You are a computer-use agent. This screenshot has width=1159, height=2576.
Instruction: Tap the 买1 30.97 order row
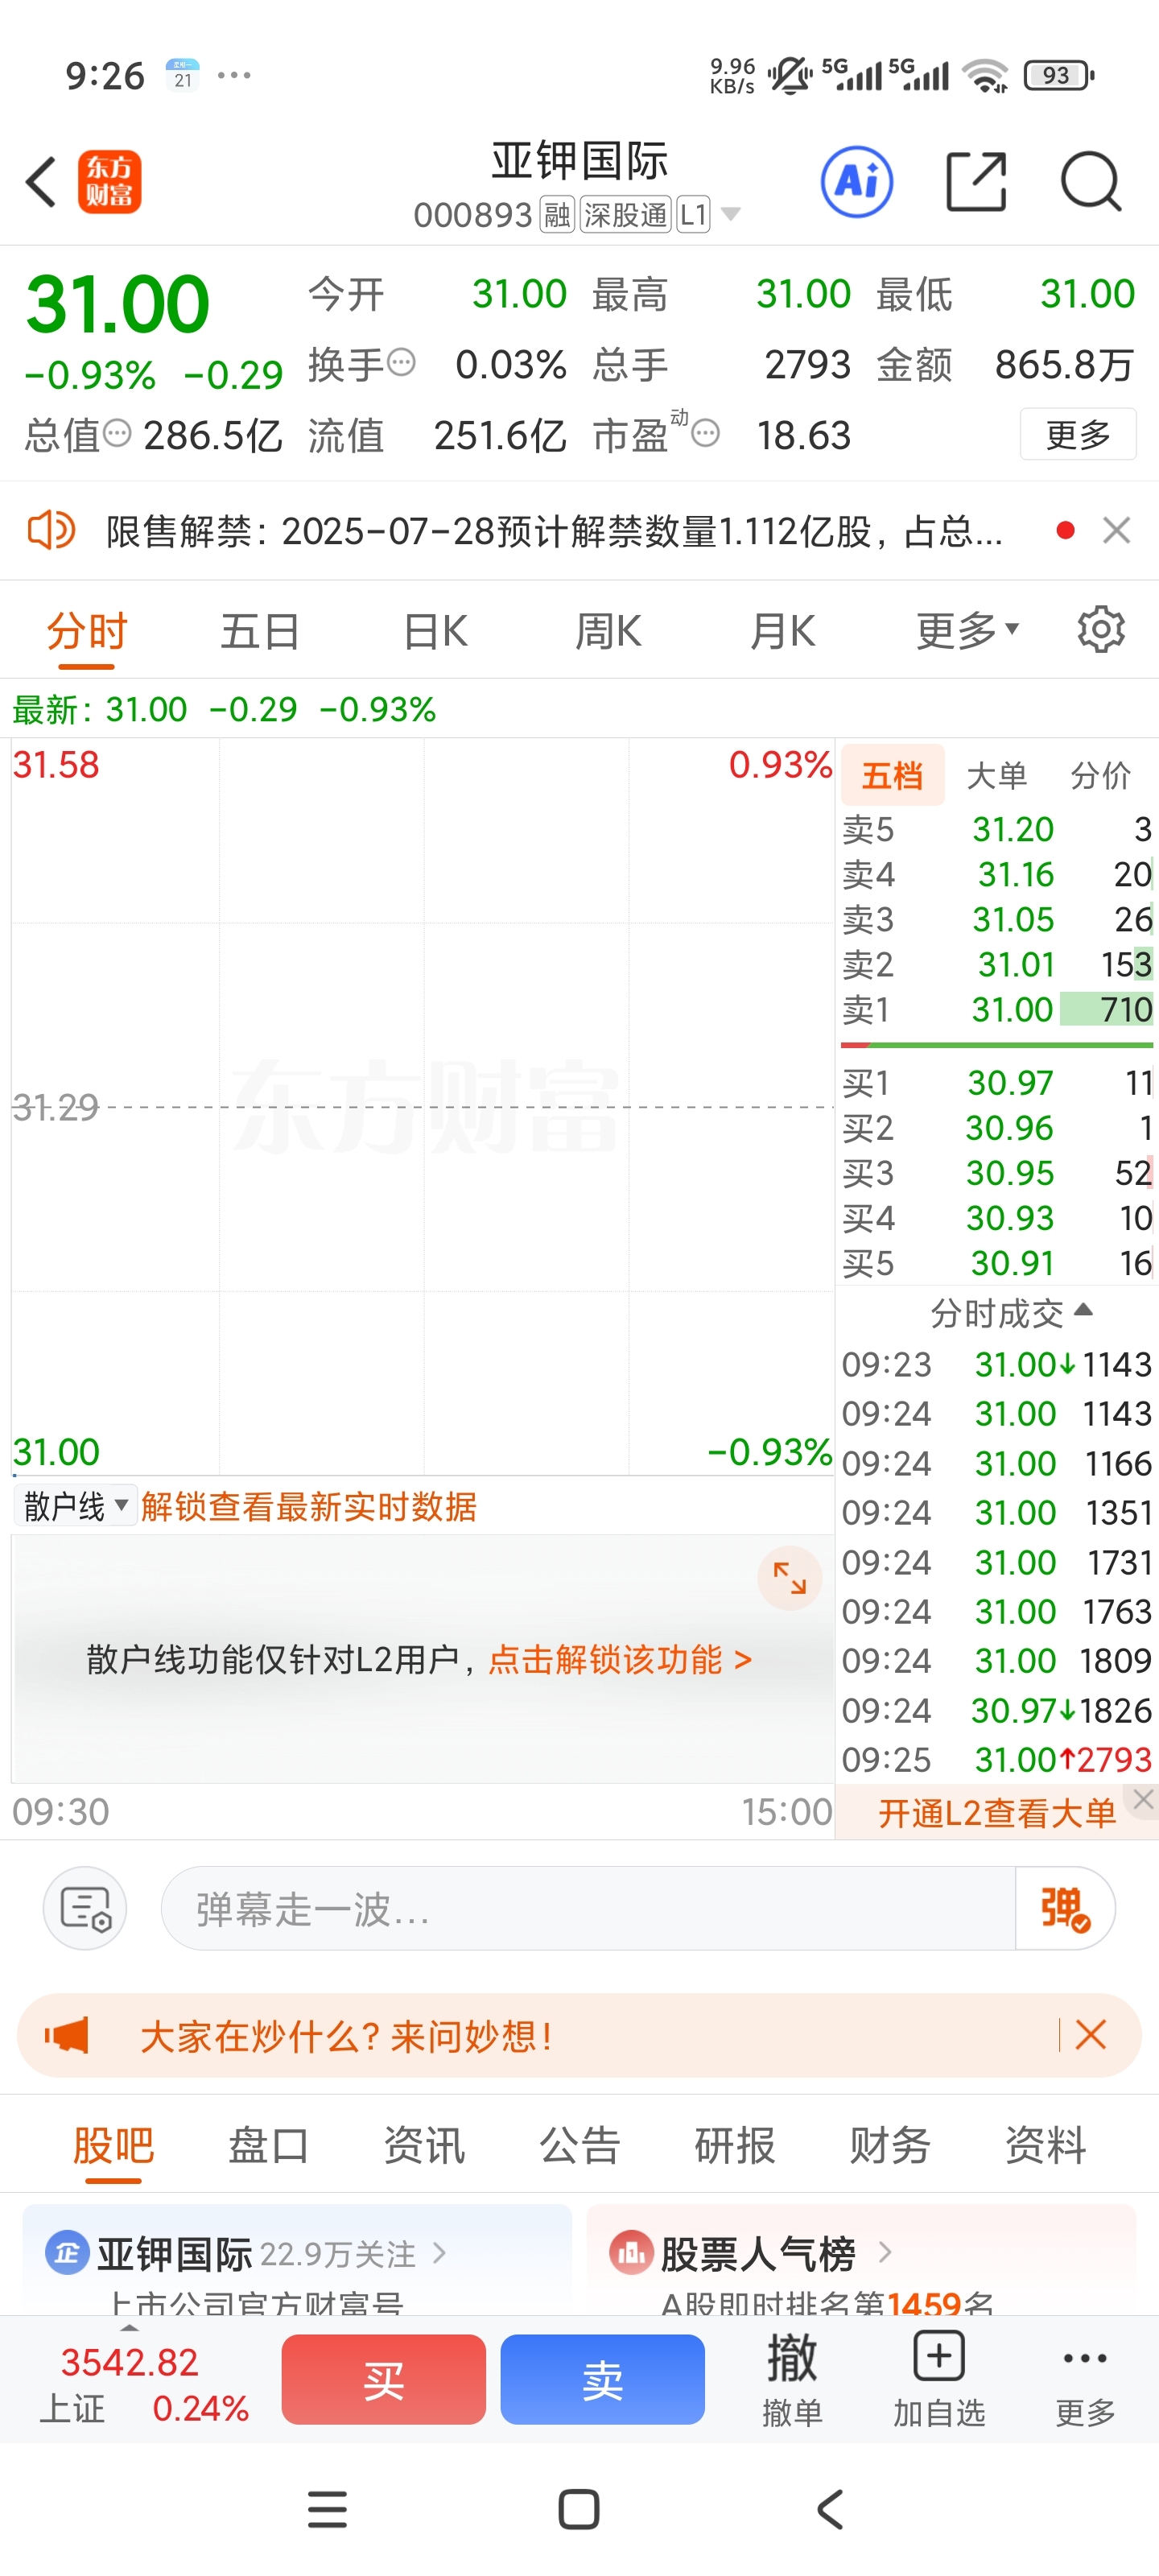pyautogui.click(x=997, y=1082)
